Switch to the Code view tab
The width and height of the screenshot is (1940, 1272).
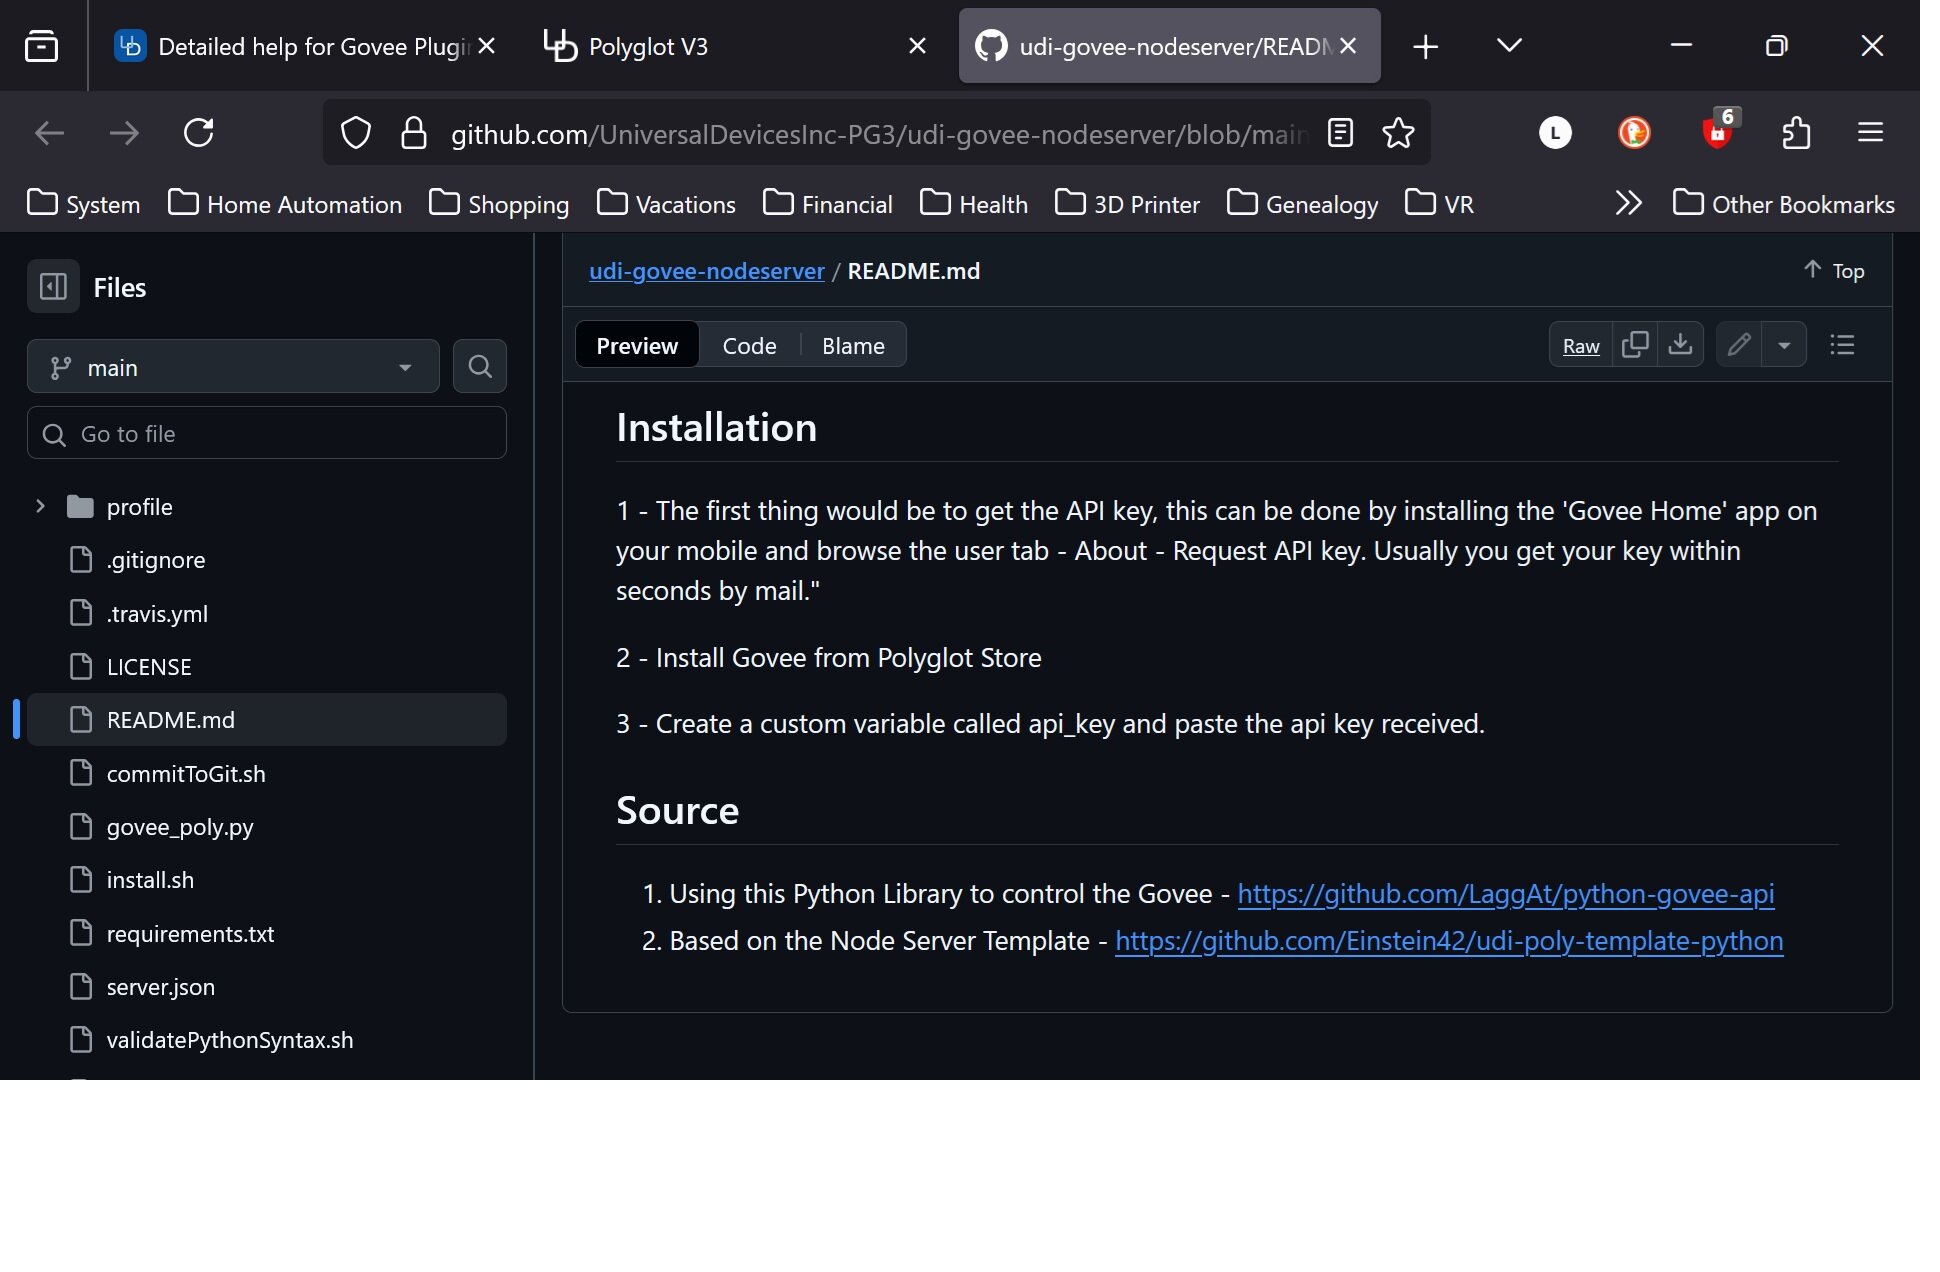[x=749, y=345]
